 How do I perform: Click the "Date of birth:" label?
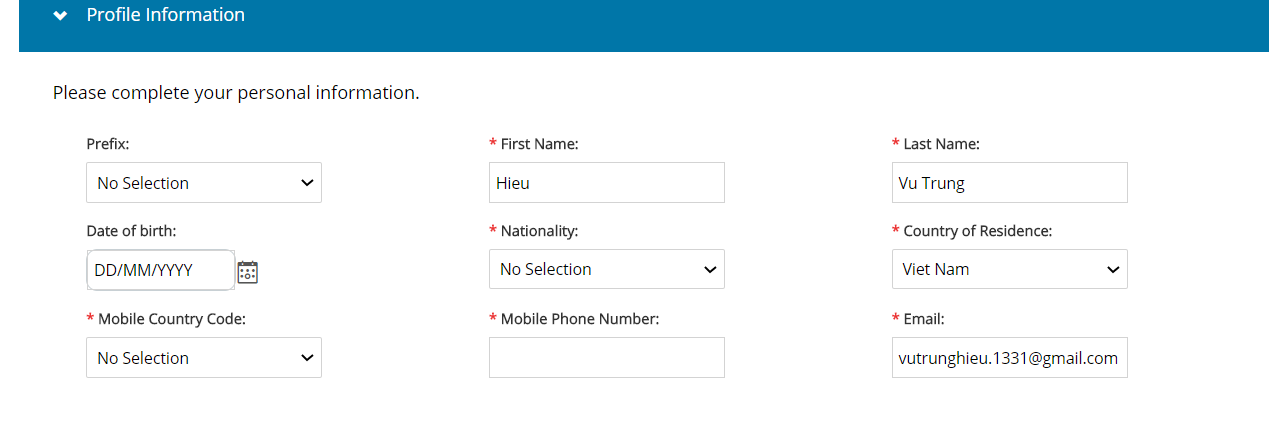click(132, 231)
